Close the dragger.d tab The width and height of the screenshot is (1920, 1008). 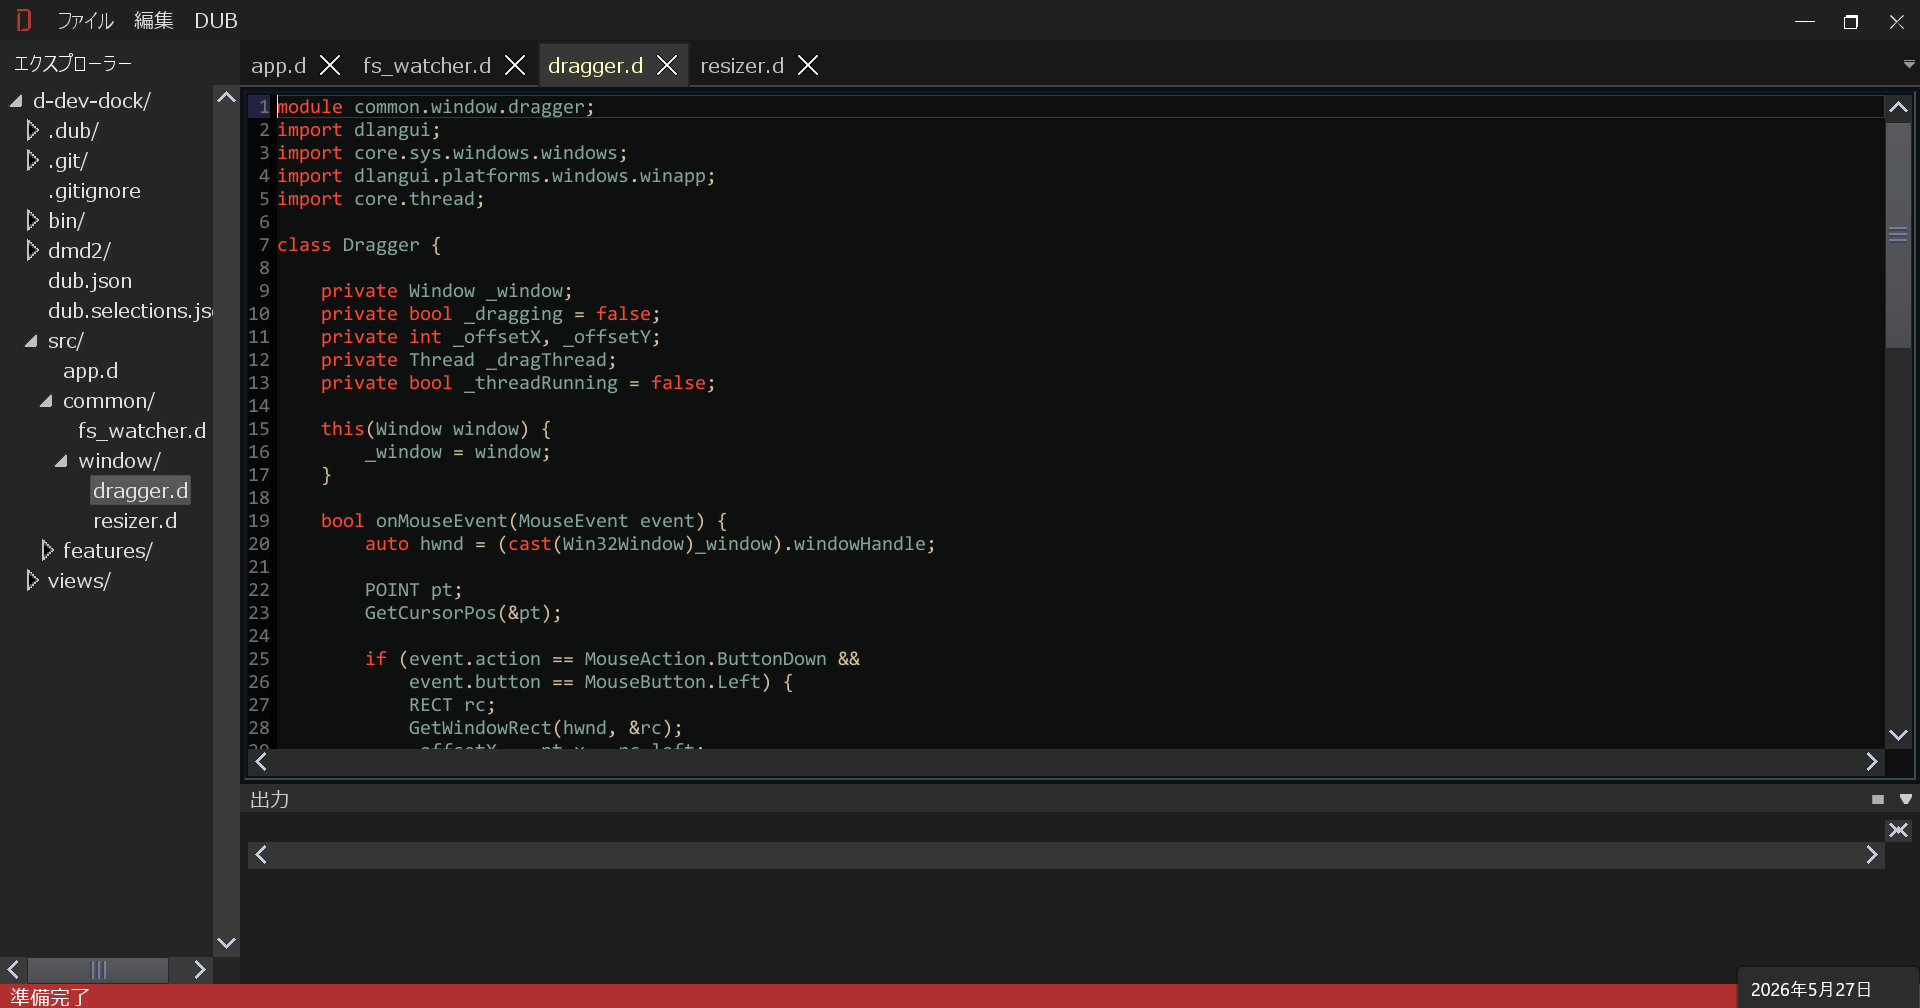pos(667,66)
